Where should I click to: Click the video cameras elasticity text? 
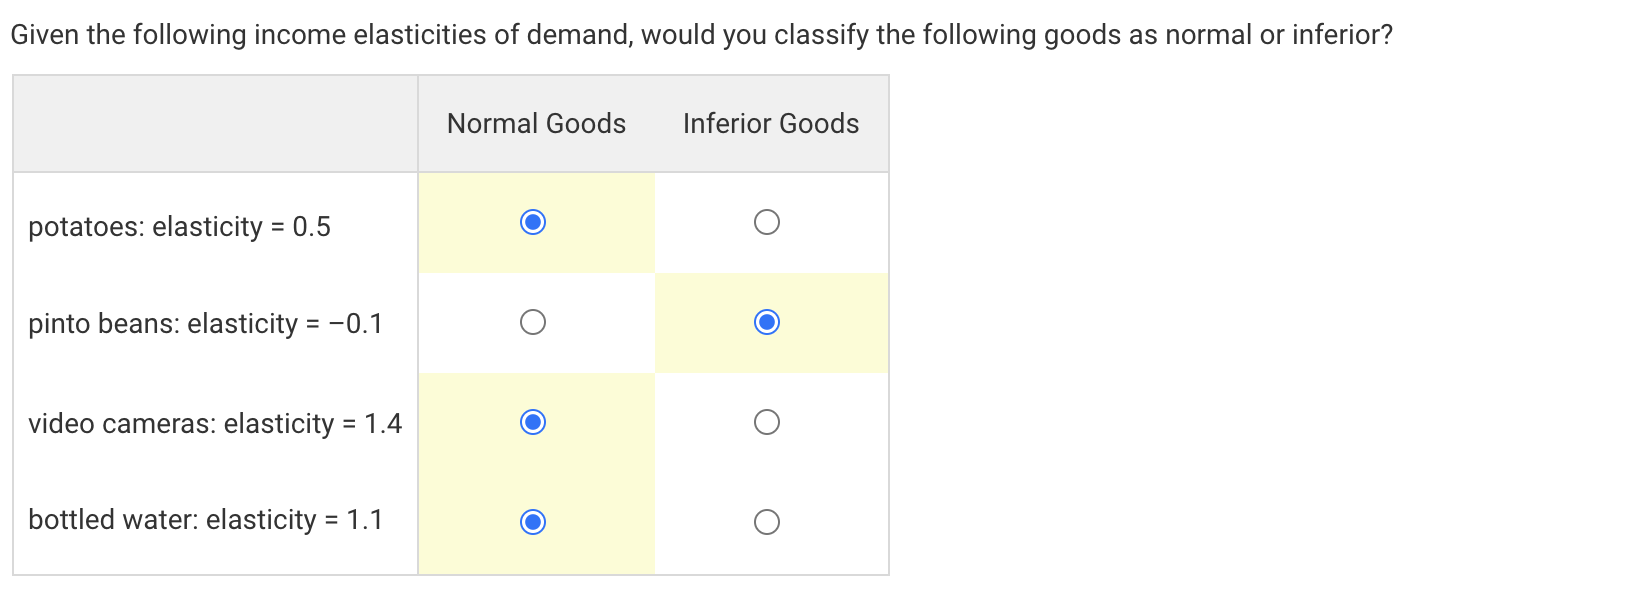[214, 423]
